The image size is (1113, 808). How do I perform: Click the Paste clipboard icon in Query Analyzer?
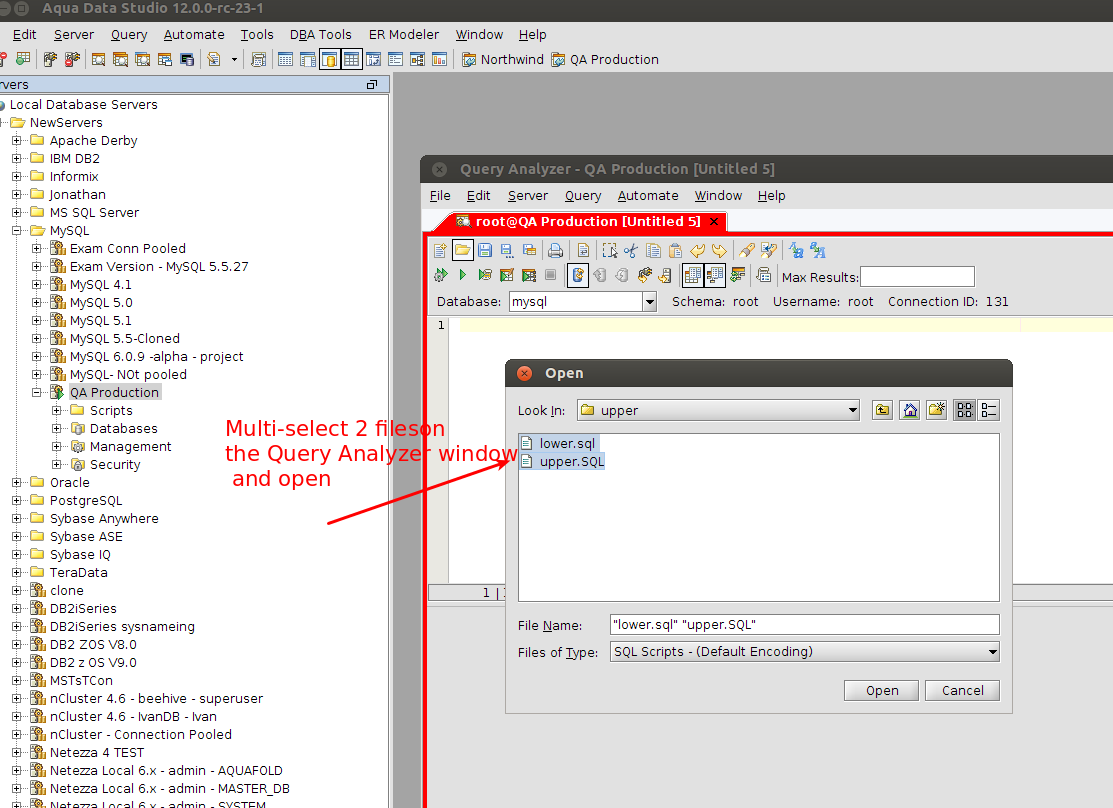coord(675,250)
